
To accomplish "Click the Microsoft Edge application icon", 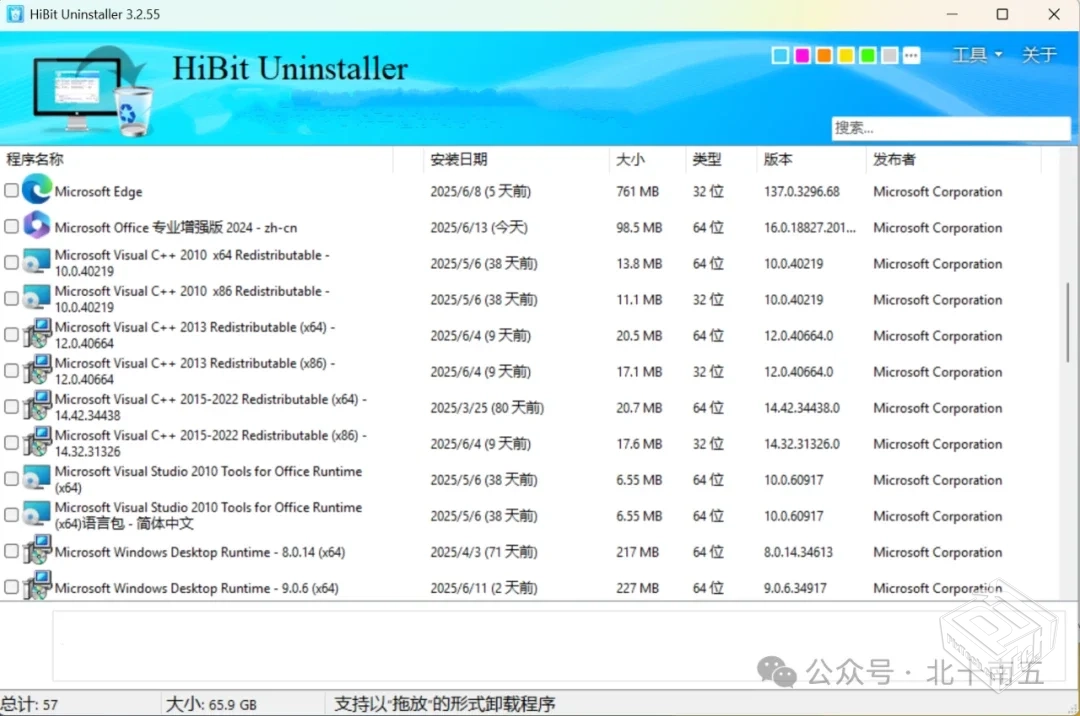I will [35, 190].
